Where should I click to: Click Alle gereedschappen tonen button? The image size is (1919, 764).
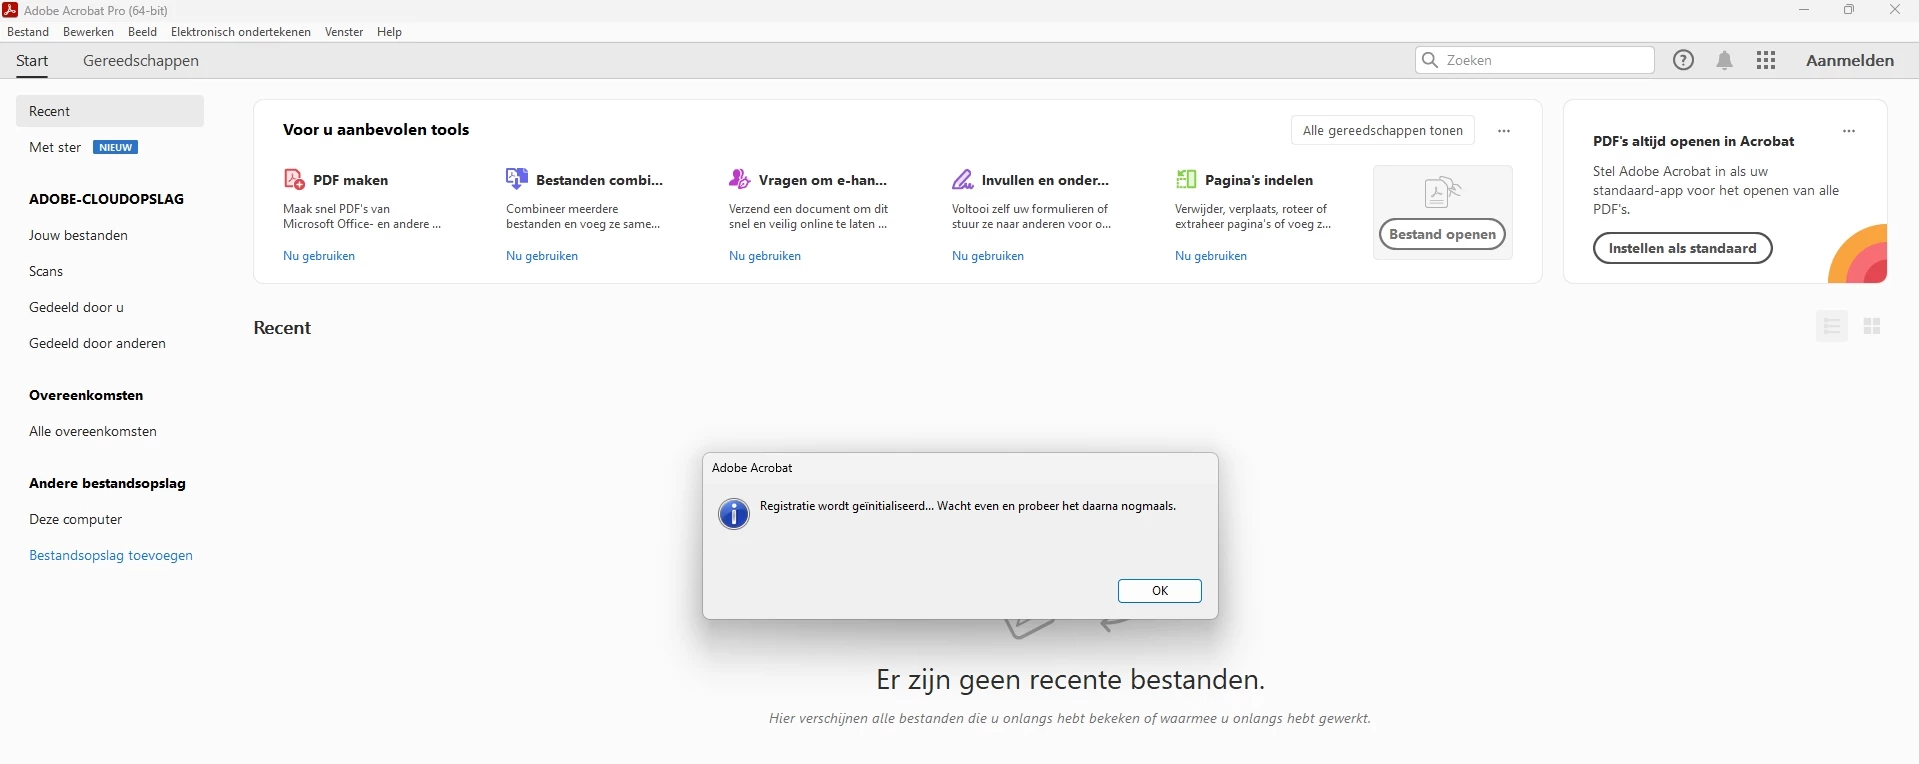(x=1383, y=131)
